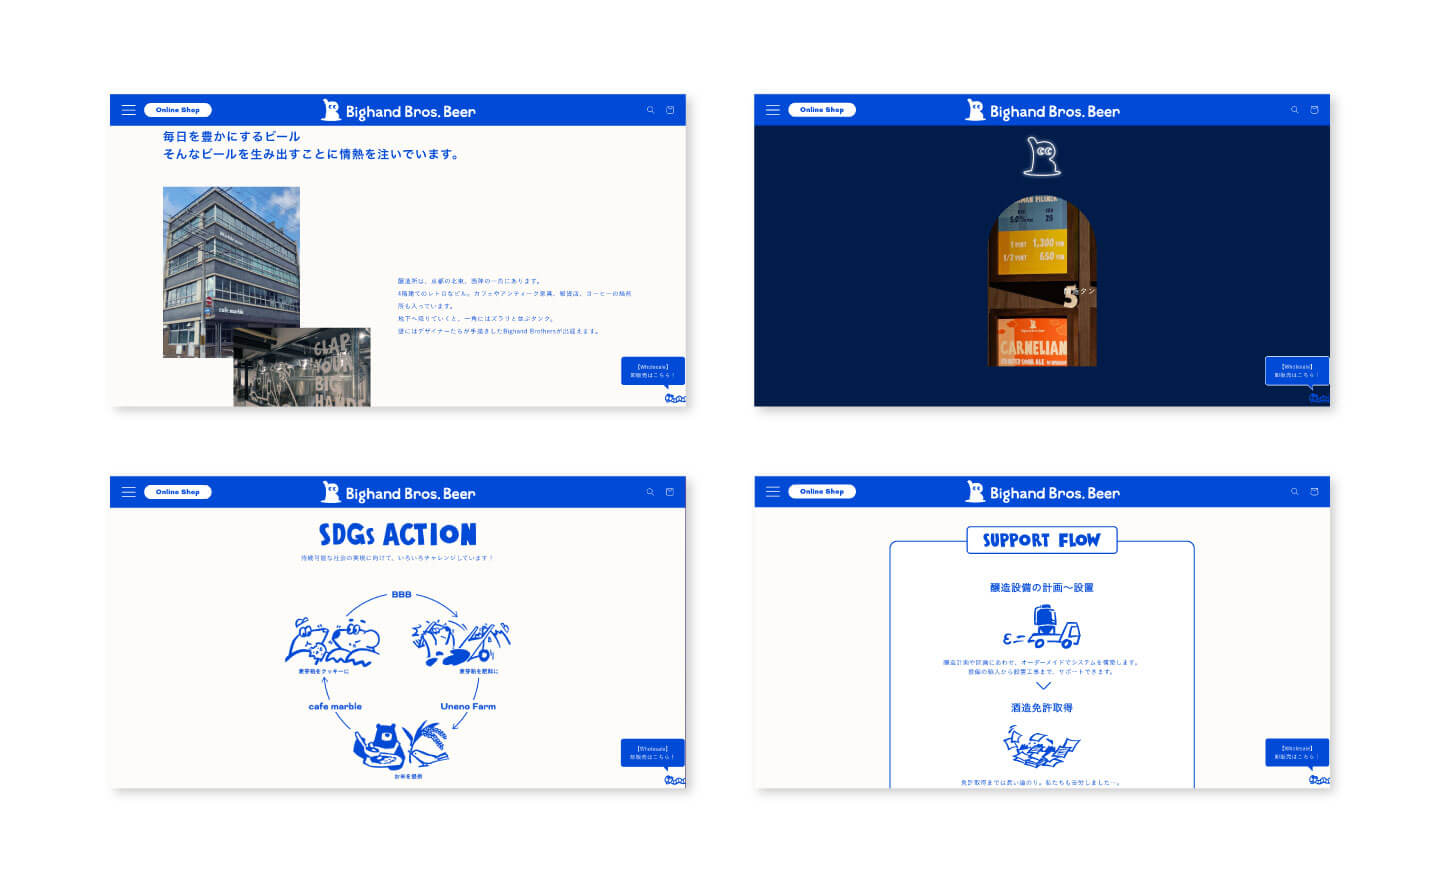The image size is (1440, 882).
Task: Open hamburger menu on the dark navy page
Action: tap(773, 110)
